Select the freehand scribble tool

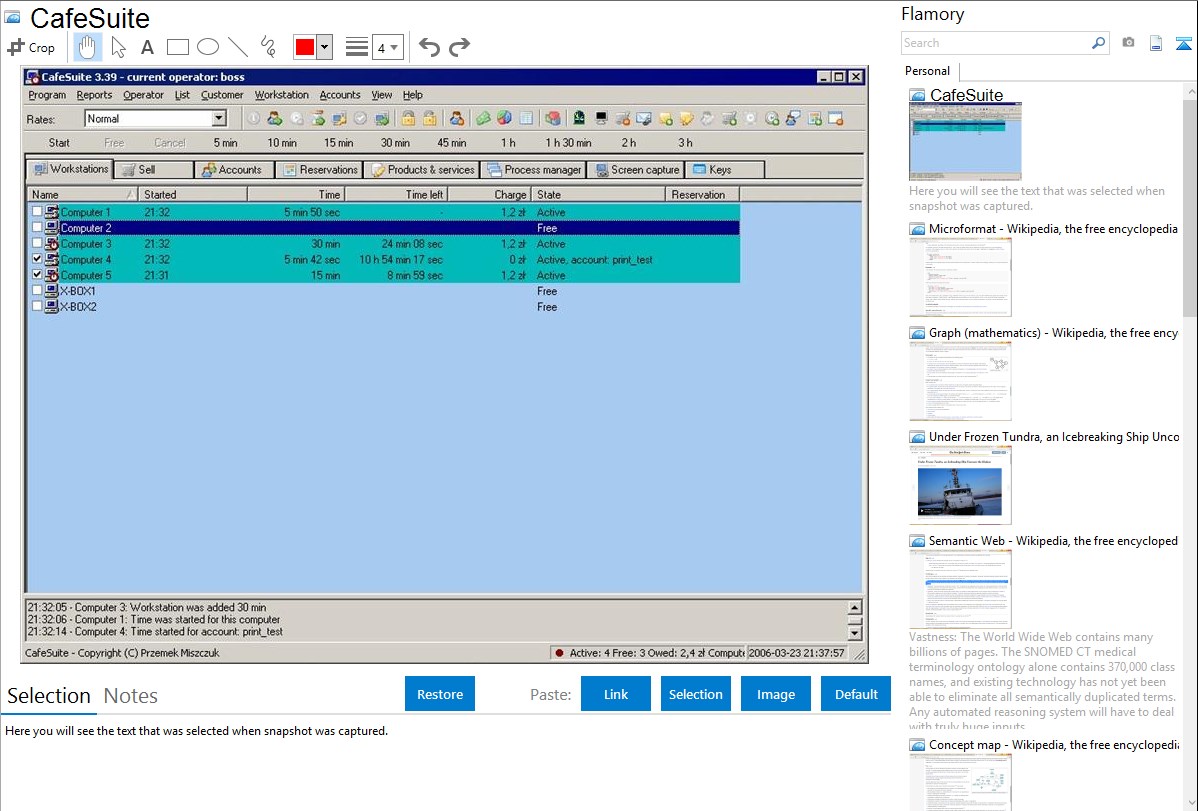click(x=268, y=47)
